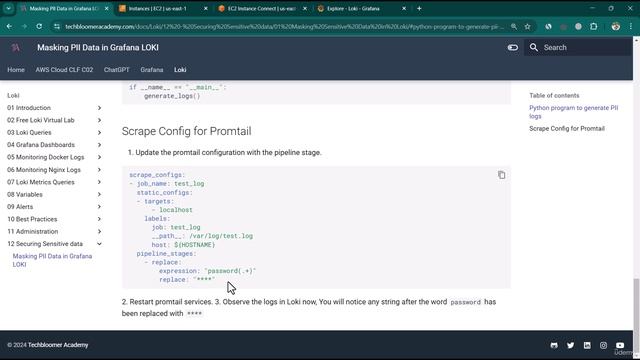
Task: Open the Twitter footer icon
Action: point(570,345)
